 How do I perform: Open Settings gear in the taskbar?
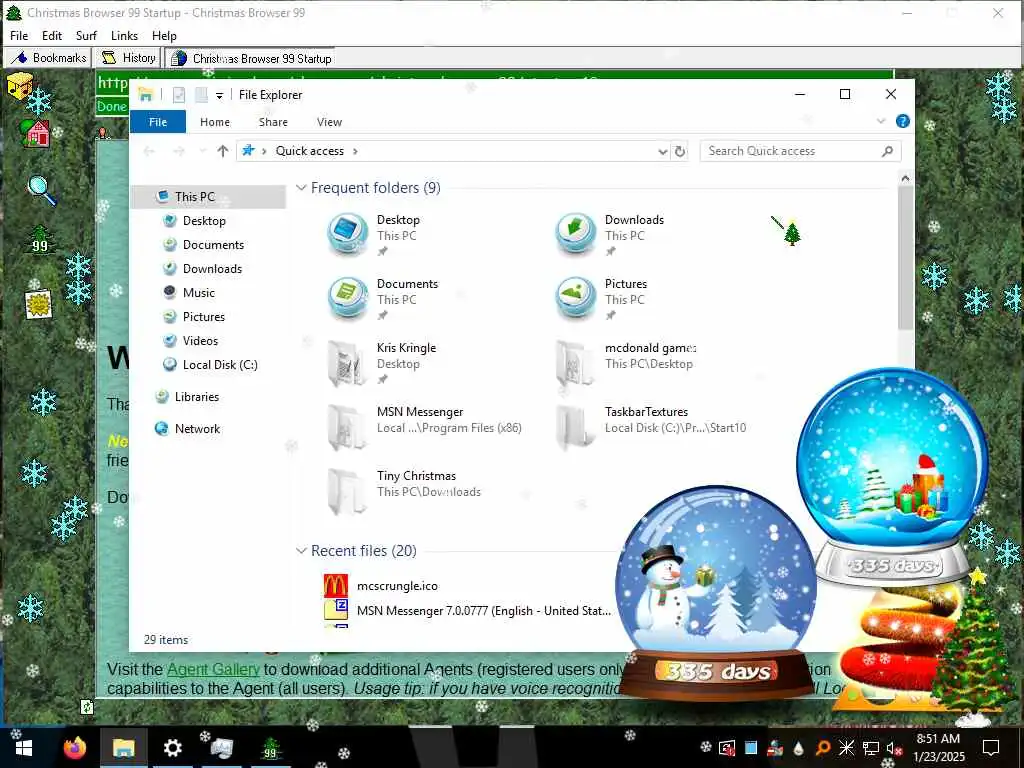point(172,748)
